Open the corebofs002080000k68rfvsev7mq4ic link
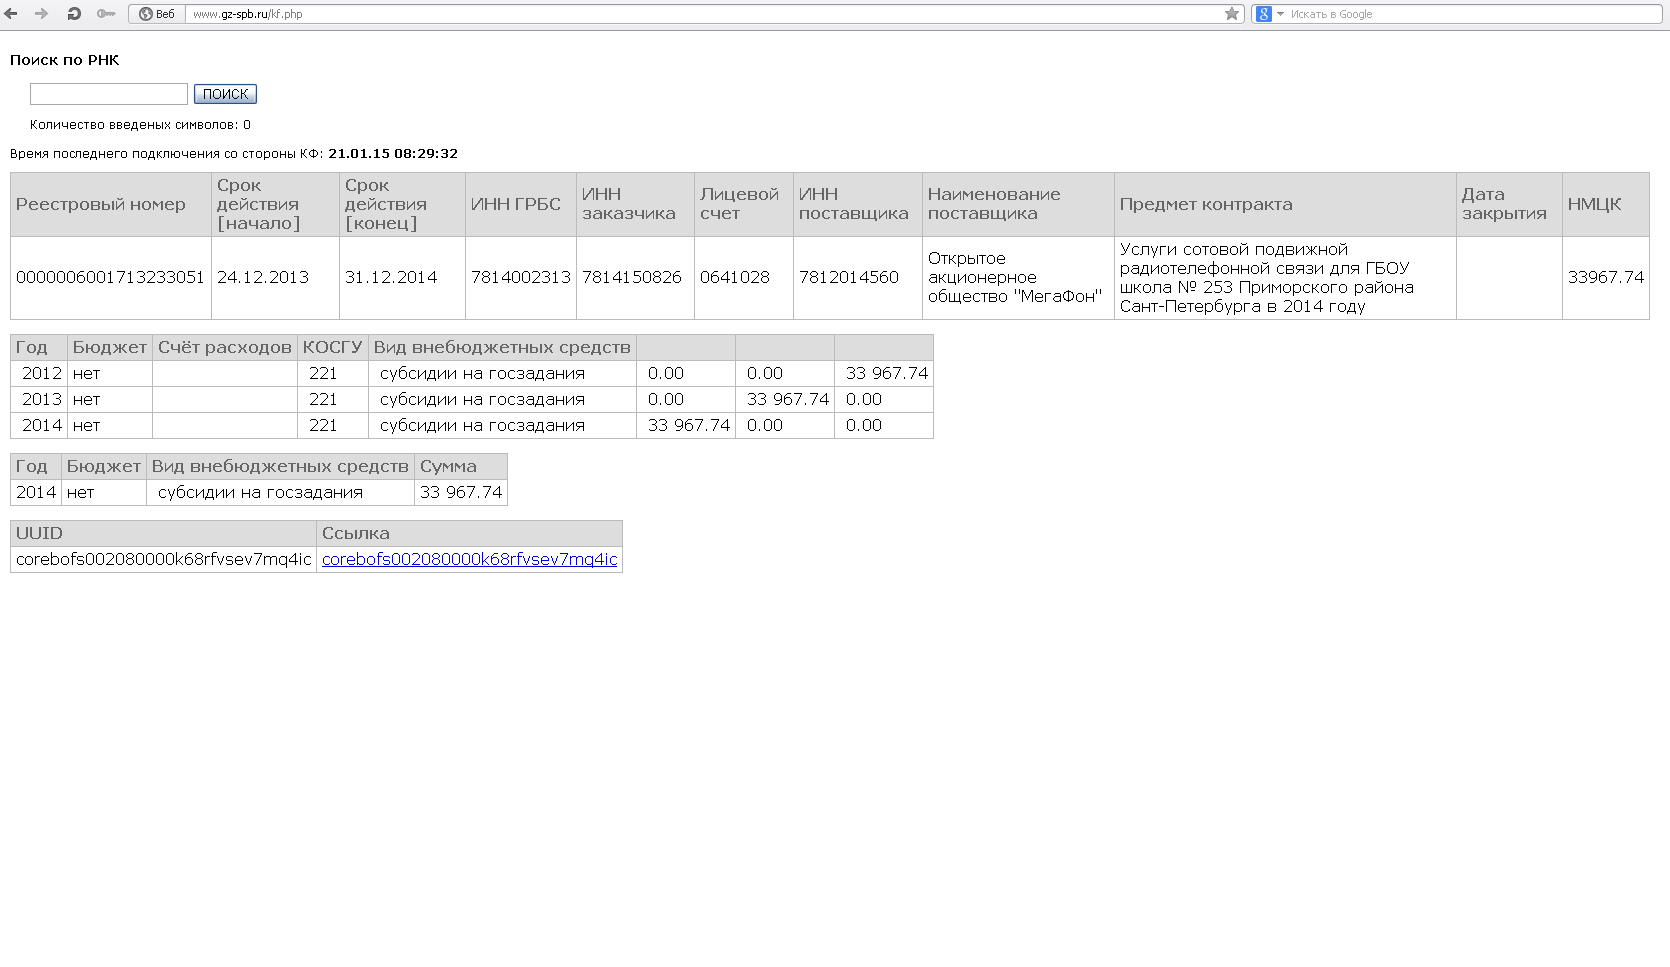The width and height of the screenshot is (1670, 967). pos(469,559)
